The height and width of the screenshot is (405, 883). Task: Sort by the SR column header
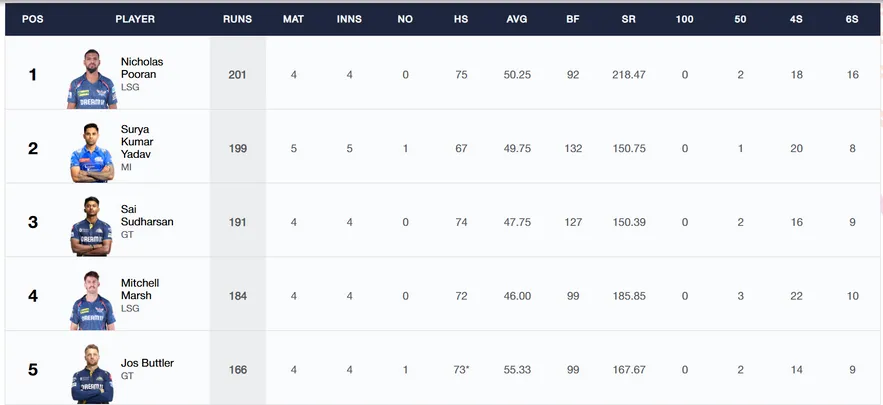pyautogui.click(x=628, y=19)
